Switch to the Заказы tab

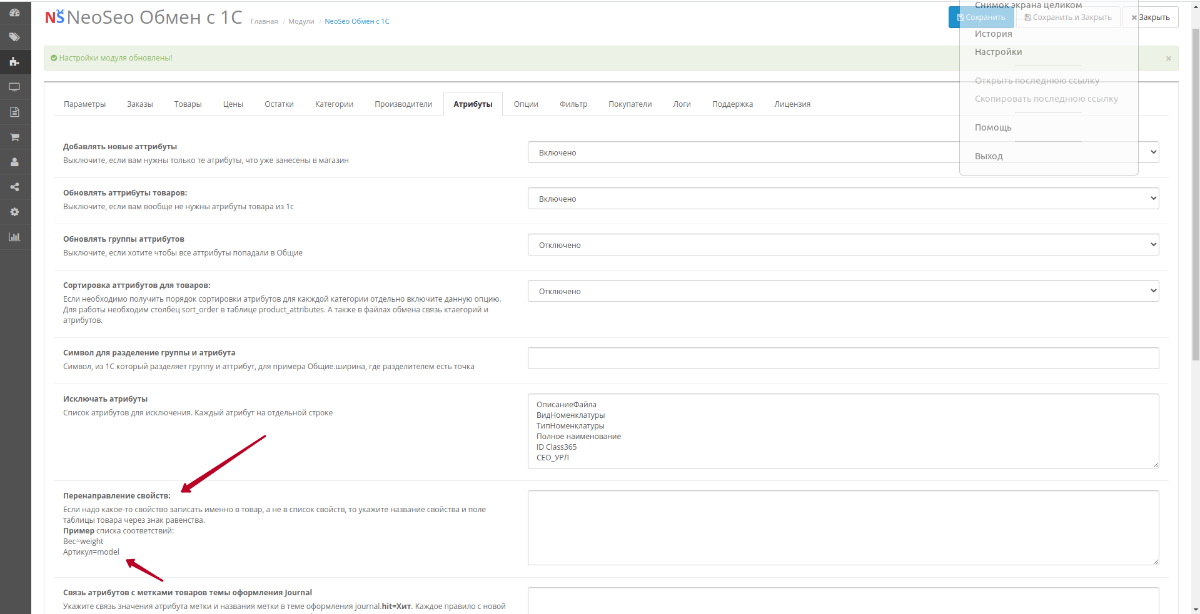click(140, 104)
